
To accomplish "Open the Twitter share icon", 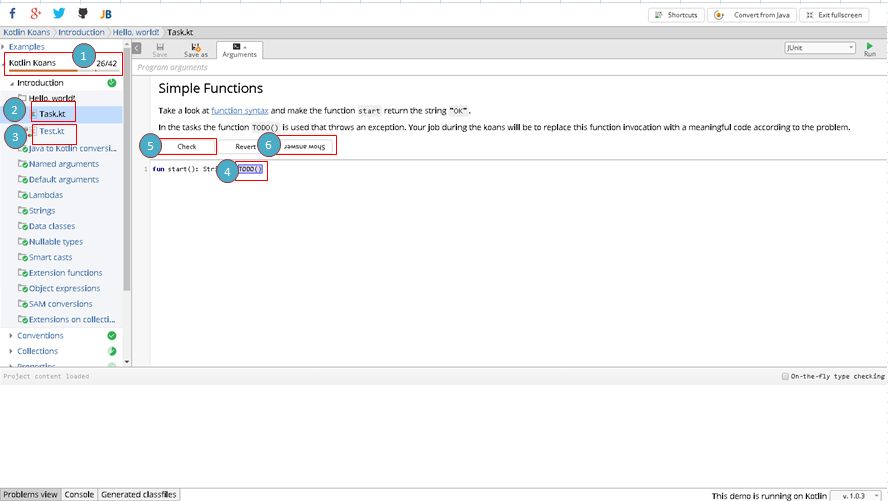I will (59, 14).
